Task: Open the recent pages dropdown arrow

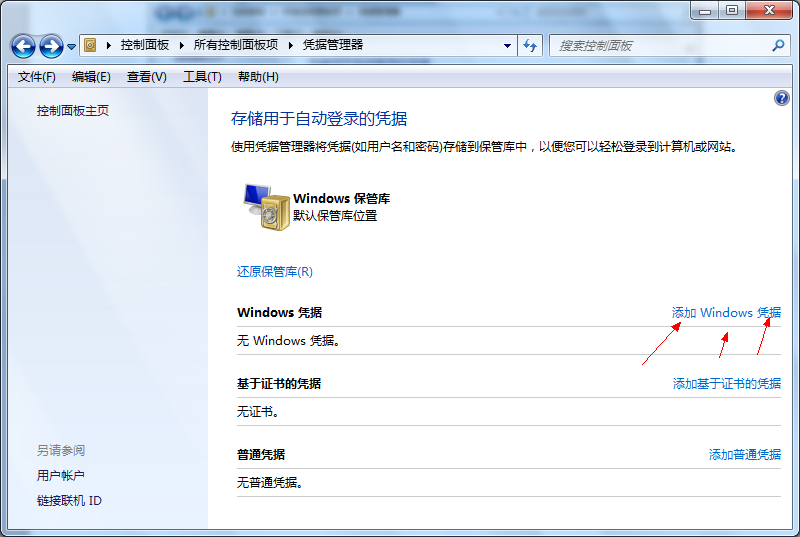Action: (72, 46)
